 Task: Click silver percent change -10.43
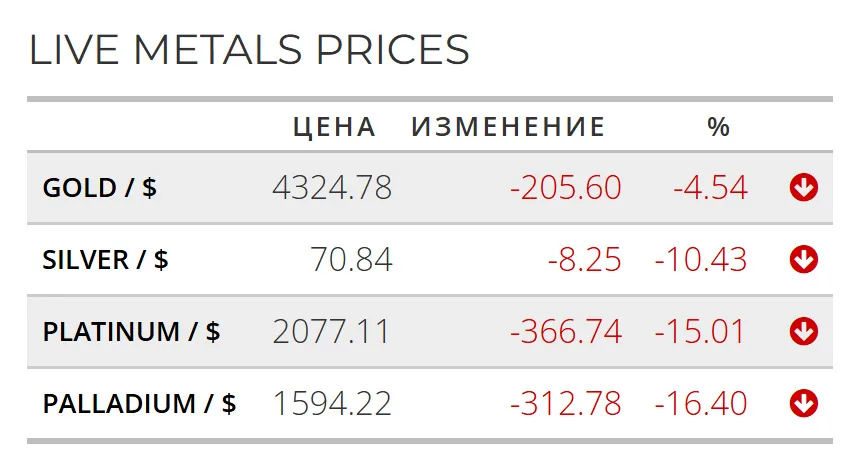701,260
